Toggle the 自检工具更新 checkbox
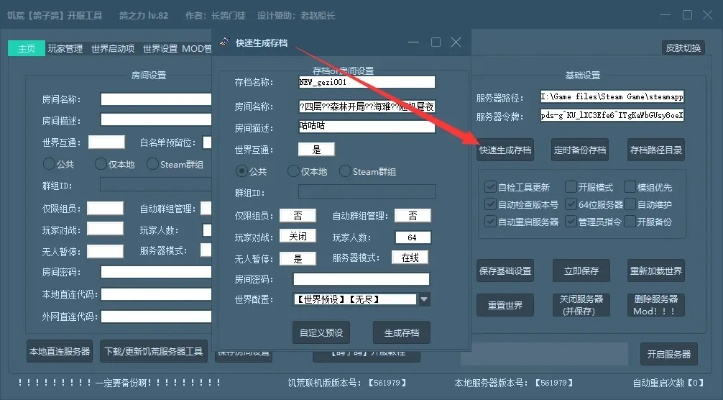Image resolution: width=723 pixels, height=400 pixels. (x=490, y=187)
